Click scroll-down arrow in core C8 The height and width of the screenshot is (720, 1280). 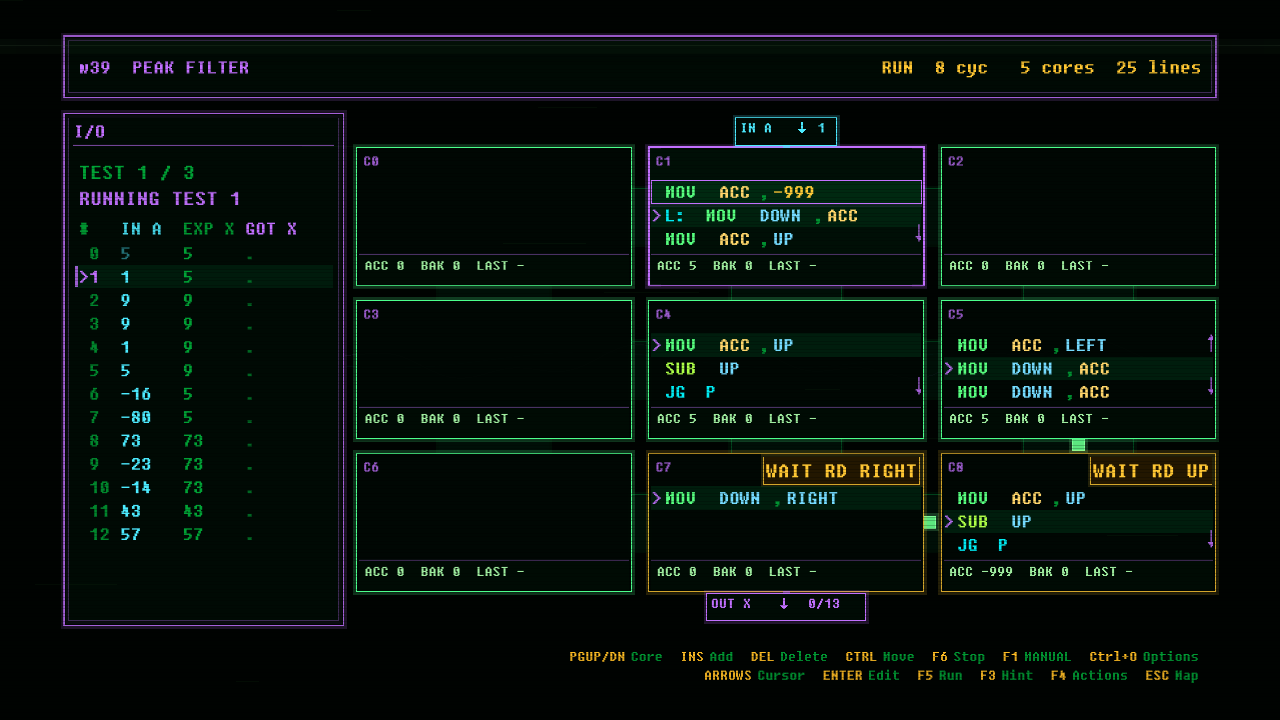pyautogui.click(x=1211, y=539)
